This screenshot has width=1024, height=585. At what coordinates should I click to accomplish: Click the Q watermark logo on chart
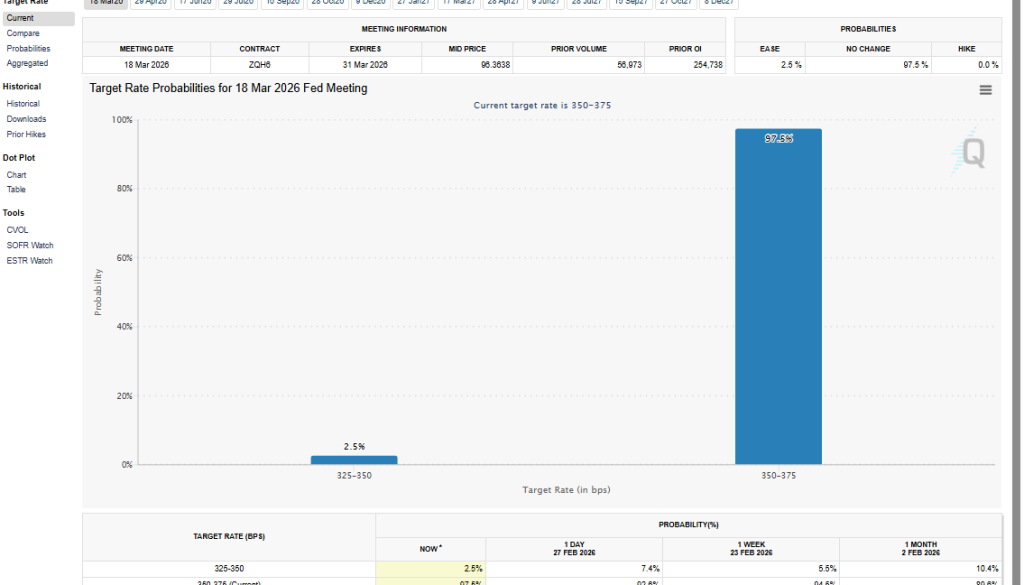coord(970,155)
